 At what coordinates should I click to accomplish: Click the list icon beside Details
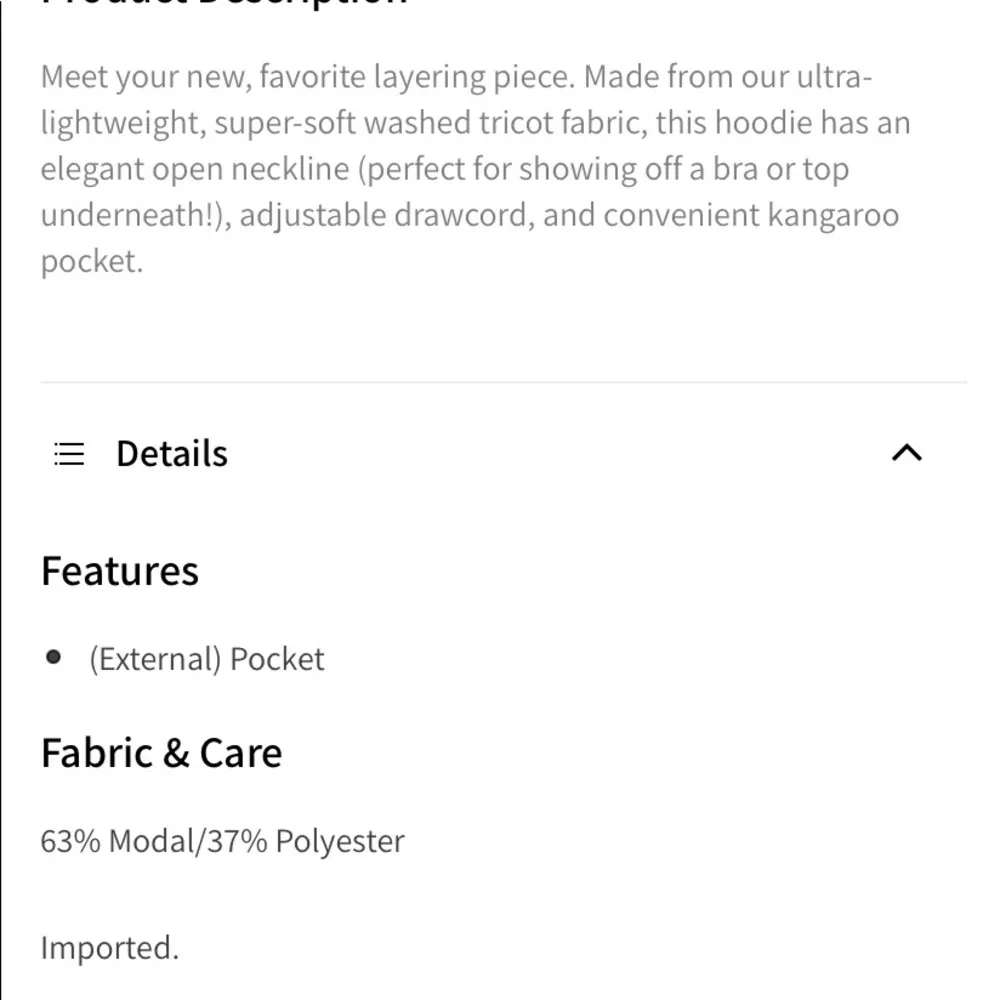click(x=69, y=454)
